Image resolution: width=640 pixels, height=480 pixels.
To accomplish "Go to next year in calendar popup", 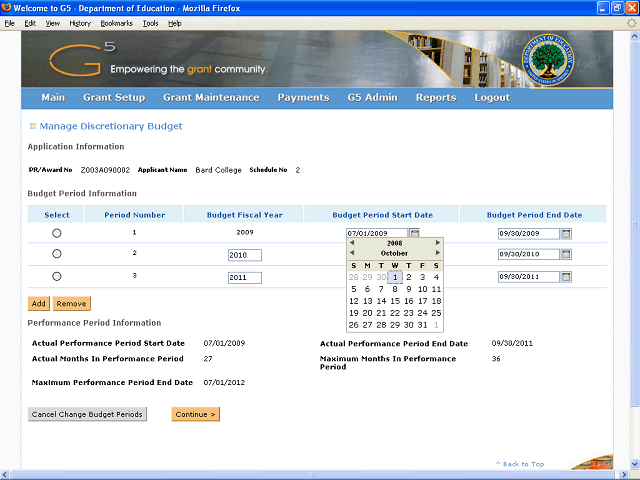I will point(437,242).
